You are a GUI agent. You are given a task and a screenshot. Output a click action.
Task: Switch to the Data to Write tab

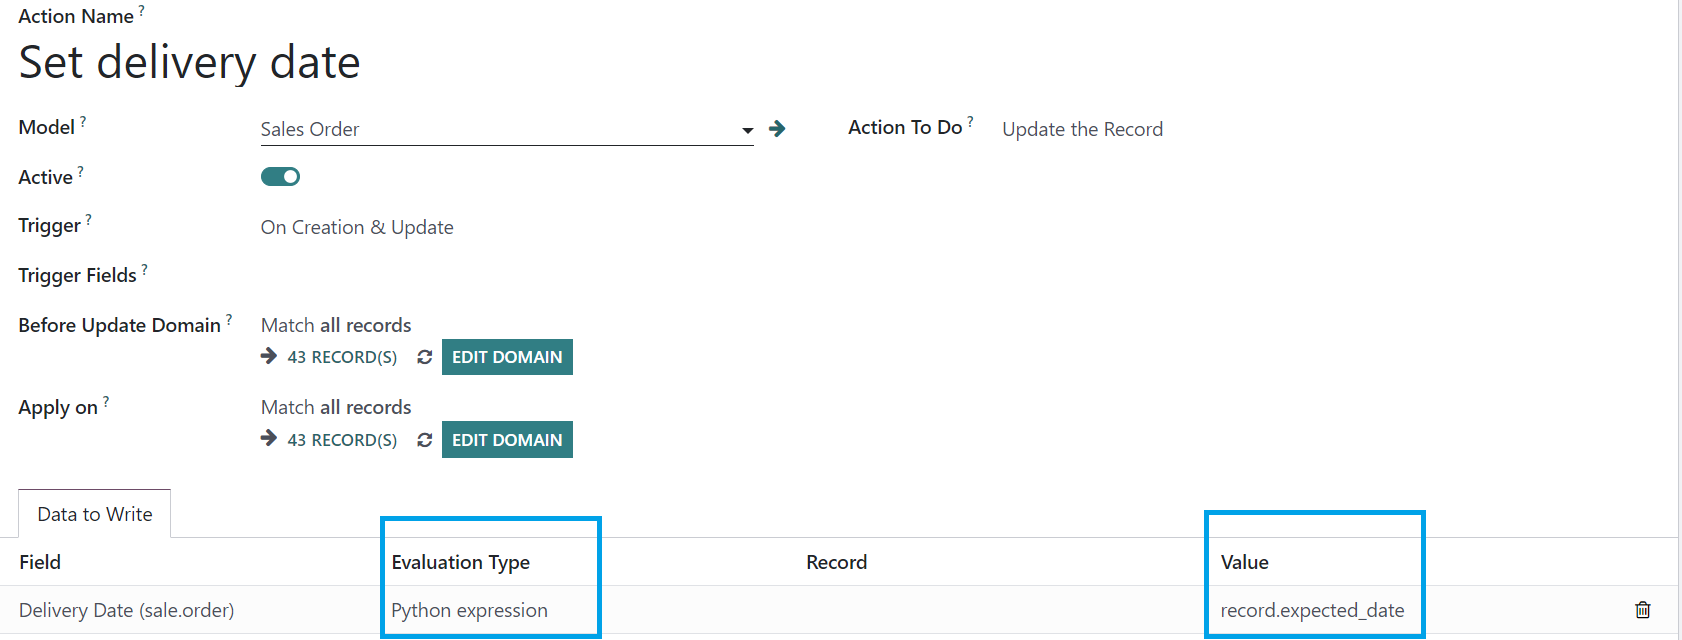[x=95, y=514]
